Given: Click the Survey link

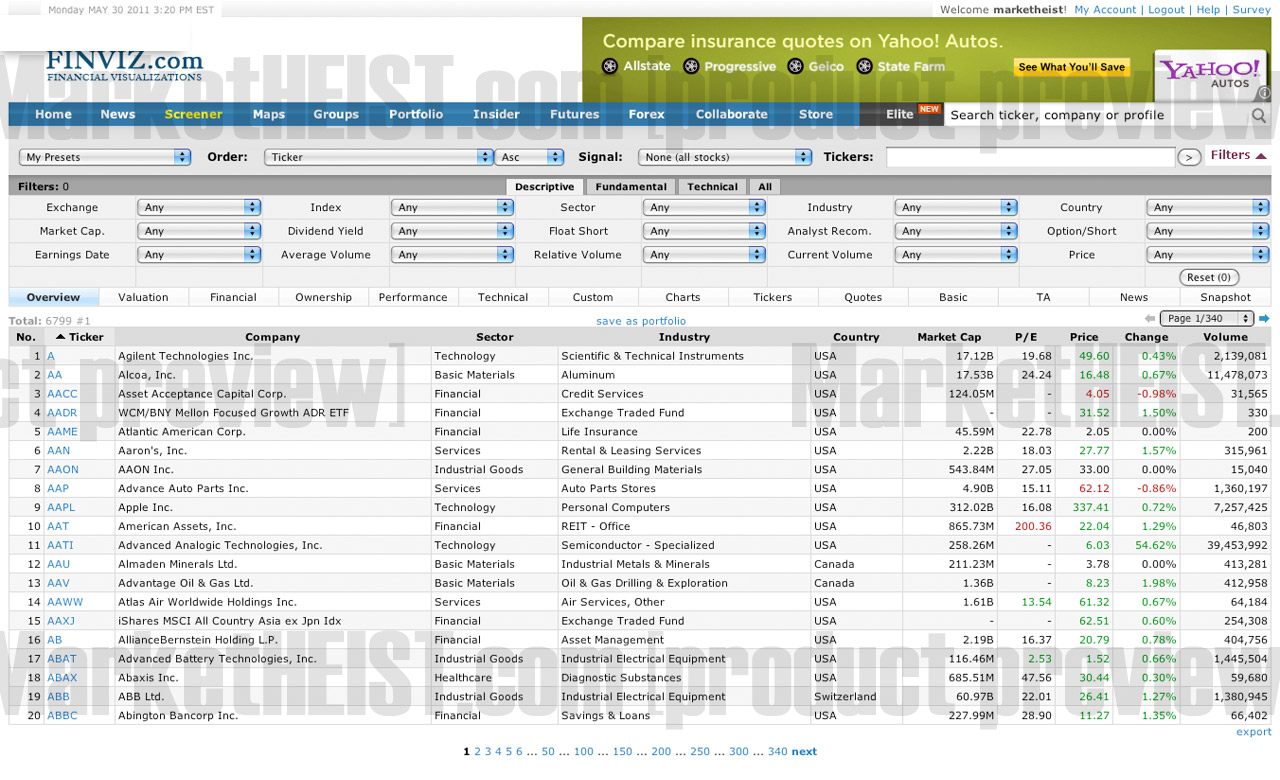Looking at the screenshot, I should pyautogui.click(x=1251, y=10).
